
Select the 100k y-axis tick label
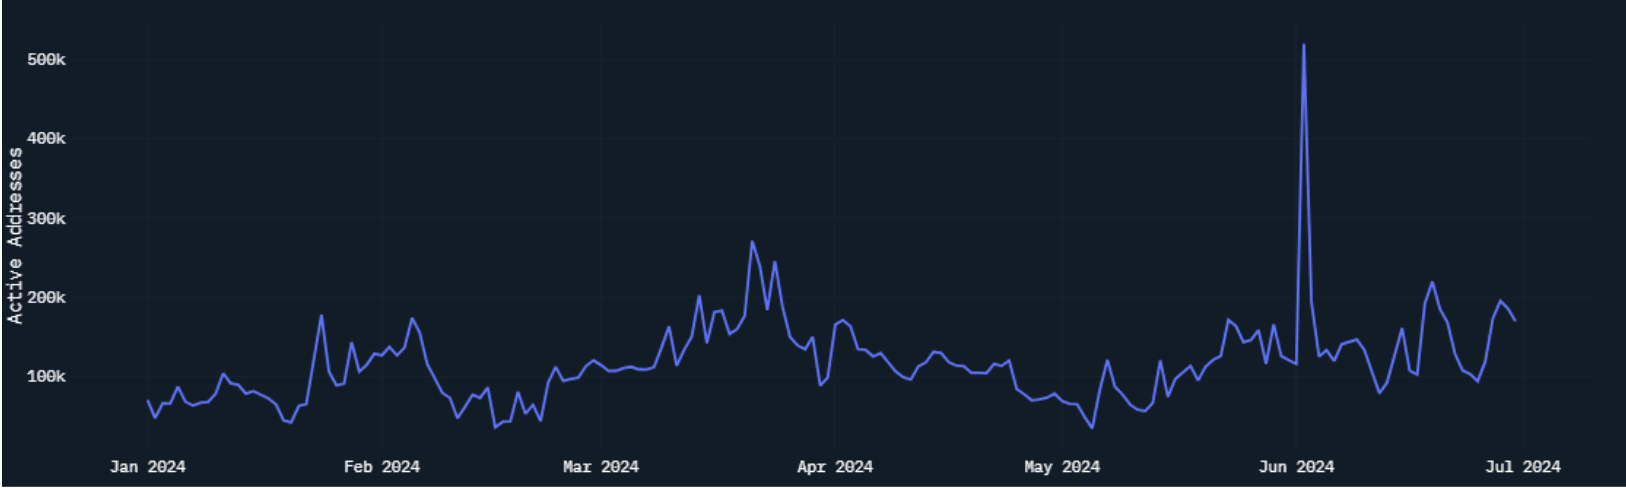pyautogui.click(x=46, y=377)
